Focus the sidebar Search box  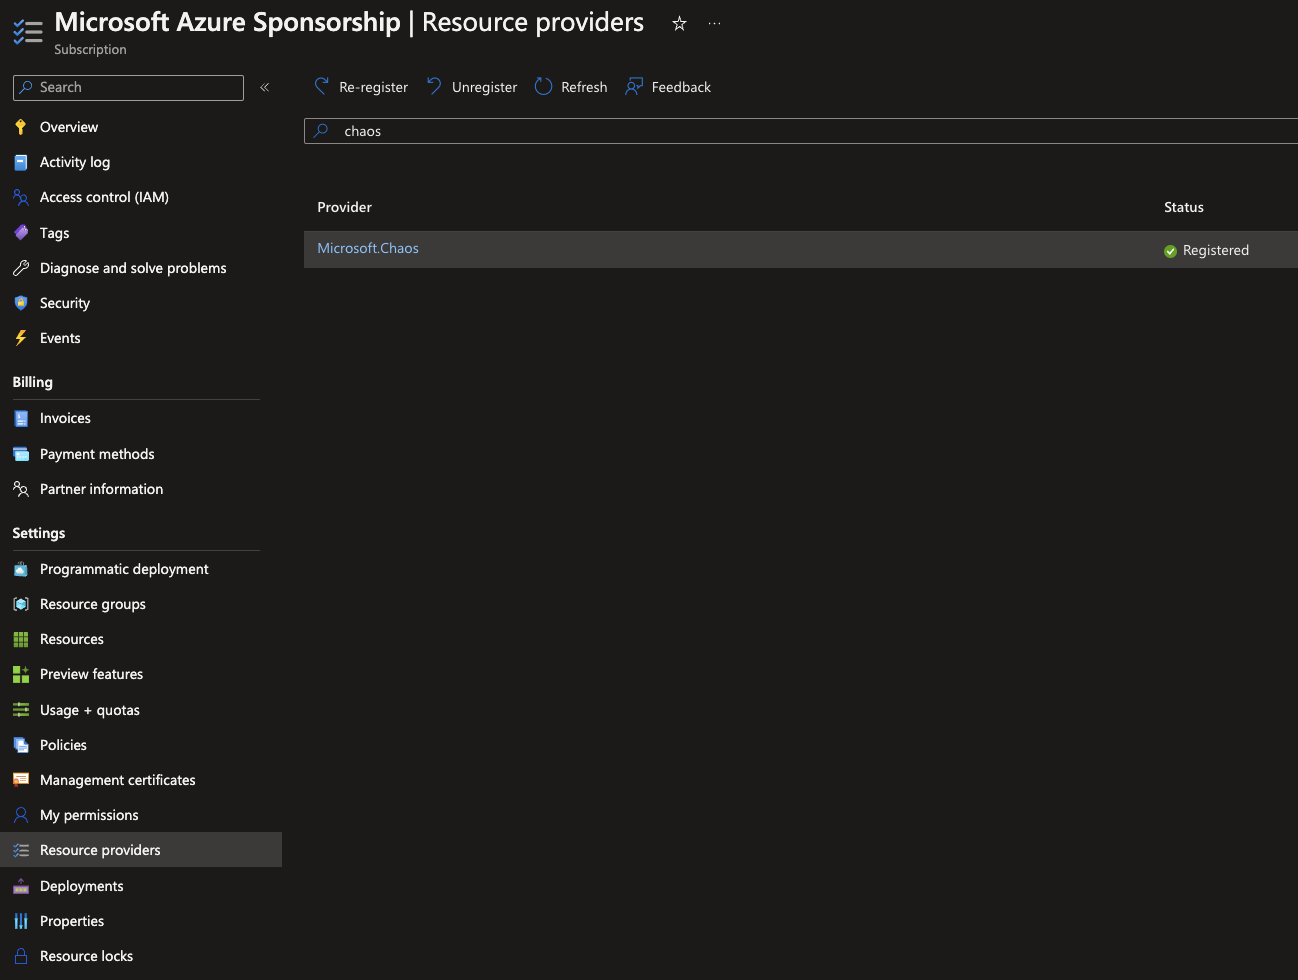pos(128,88)
